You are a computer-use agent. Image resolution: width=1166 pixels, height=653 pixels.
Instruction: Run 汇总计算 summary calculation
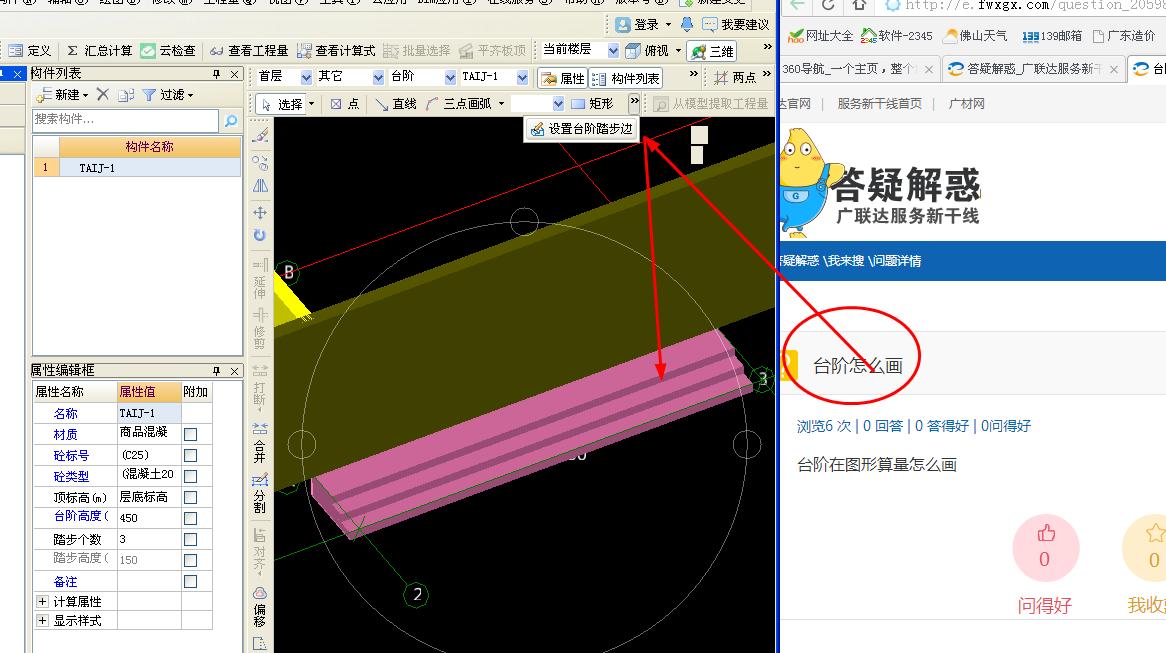click(99, 51)
